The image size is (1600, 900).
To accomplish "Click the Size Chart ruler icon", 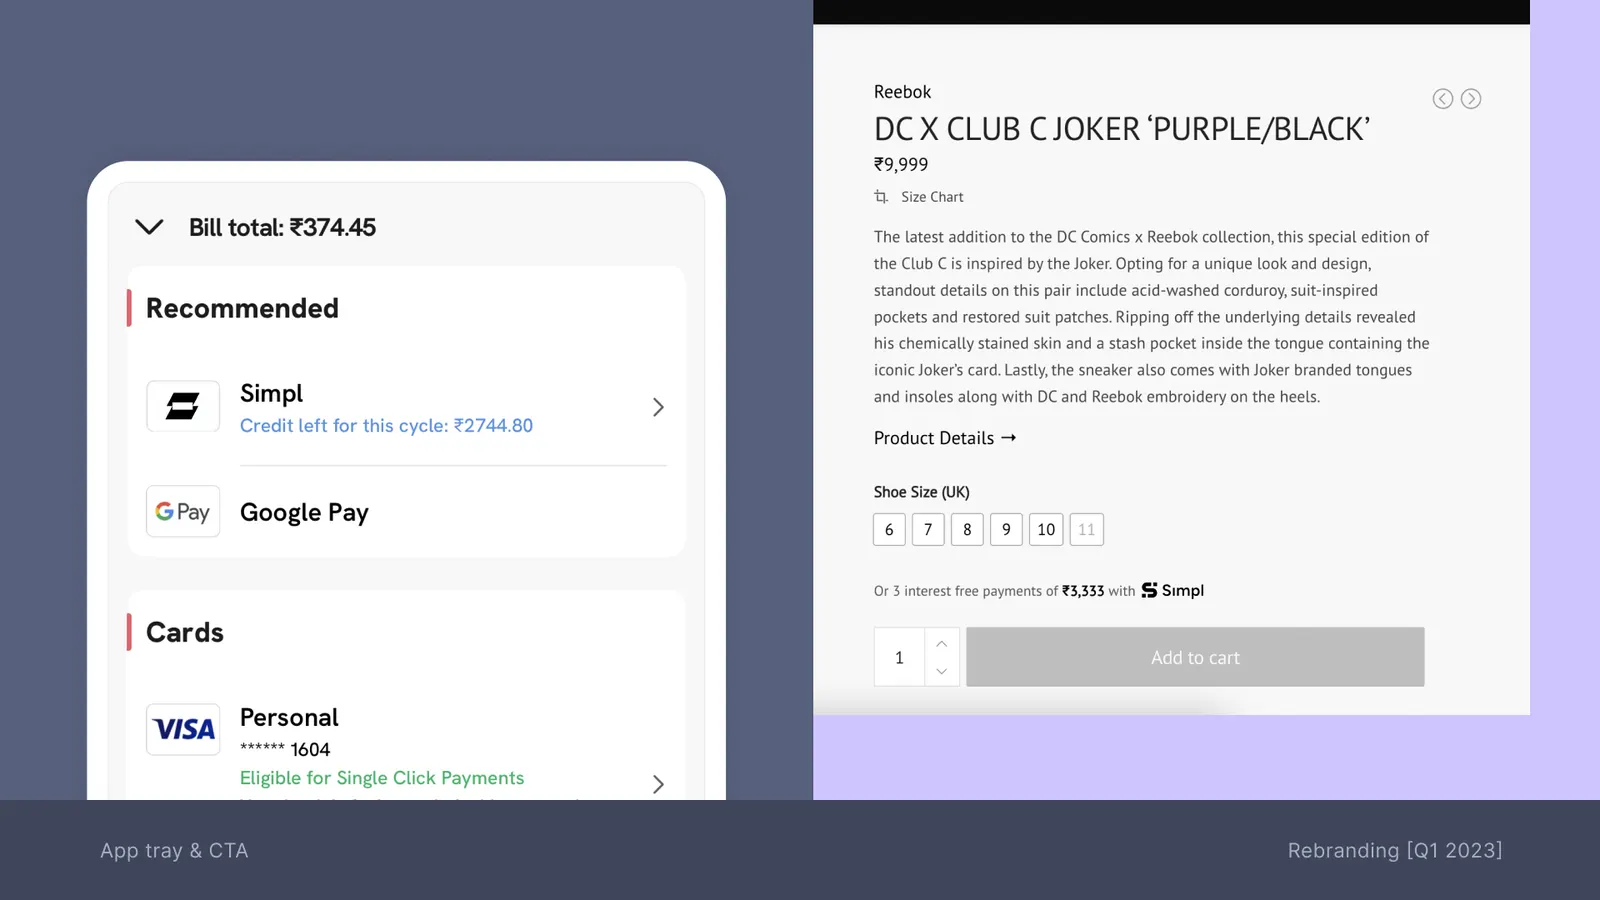I will (881, 197).
